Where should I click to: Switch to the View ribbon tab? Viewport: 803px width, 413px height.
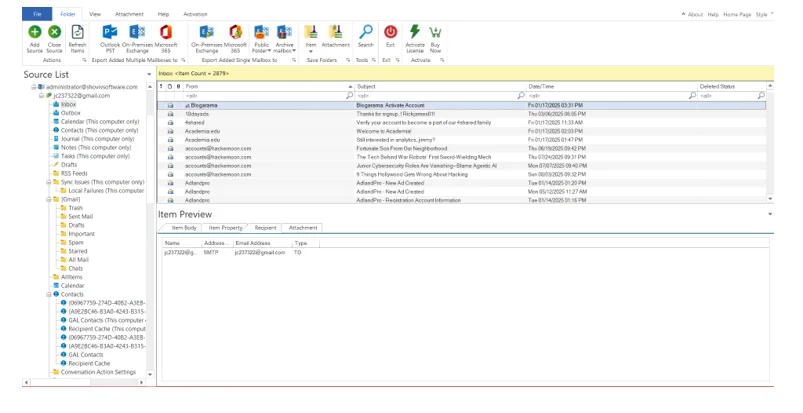click(x=95, y=14)
